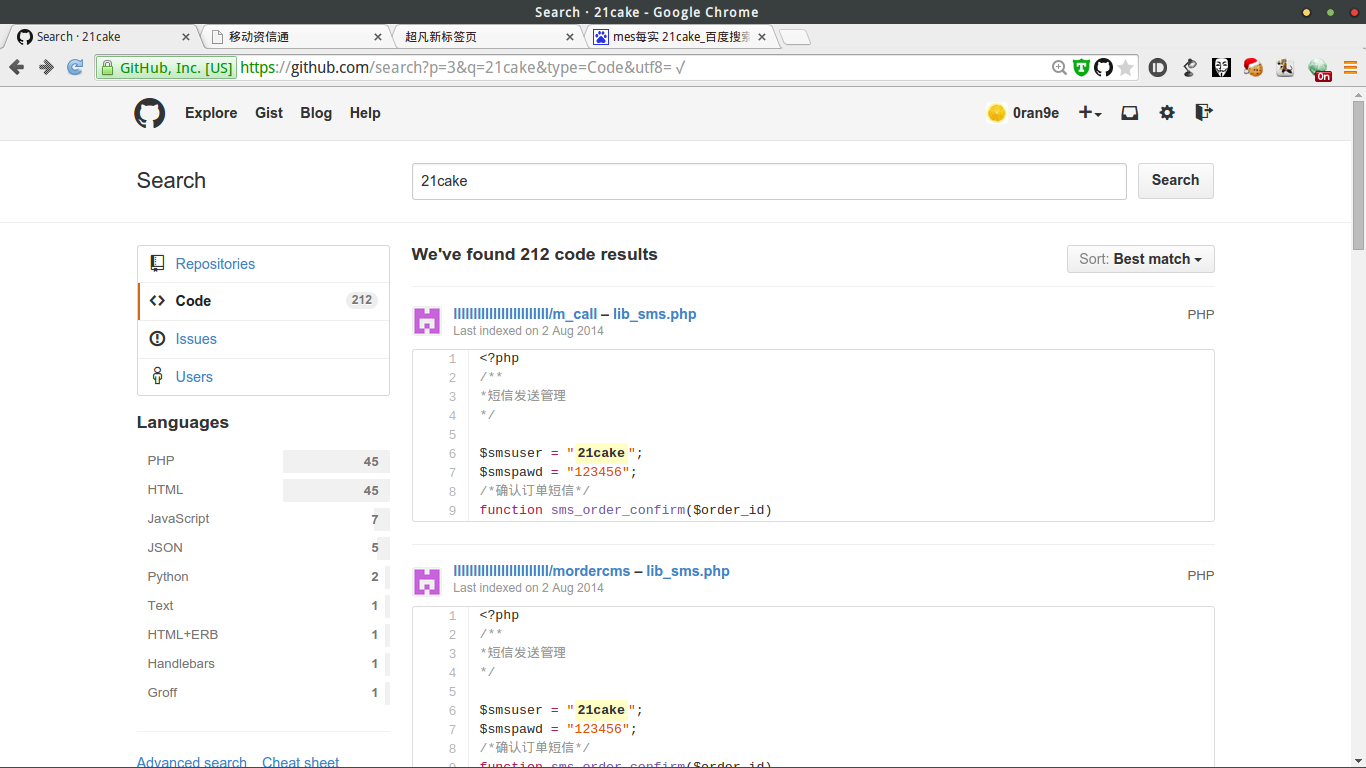Image resolution: width=1366 pixels, height=768 pixels.
Task: Filter results by PHP language
Action: tap(263, 461)
